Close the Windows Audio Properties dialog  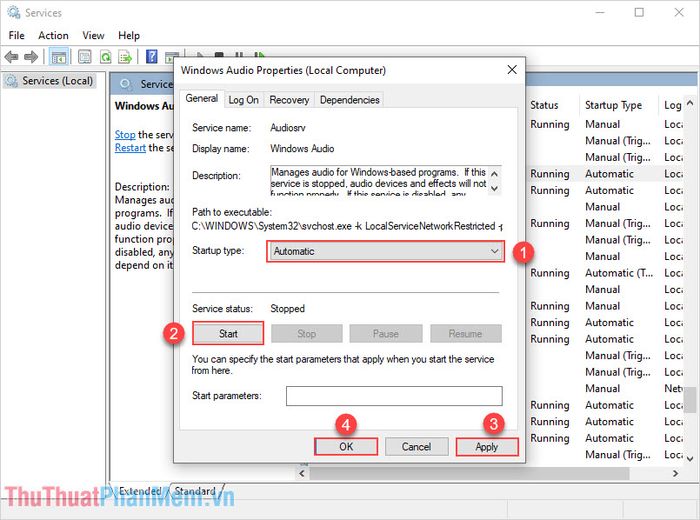pos(512,70)
